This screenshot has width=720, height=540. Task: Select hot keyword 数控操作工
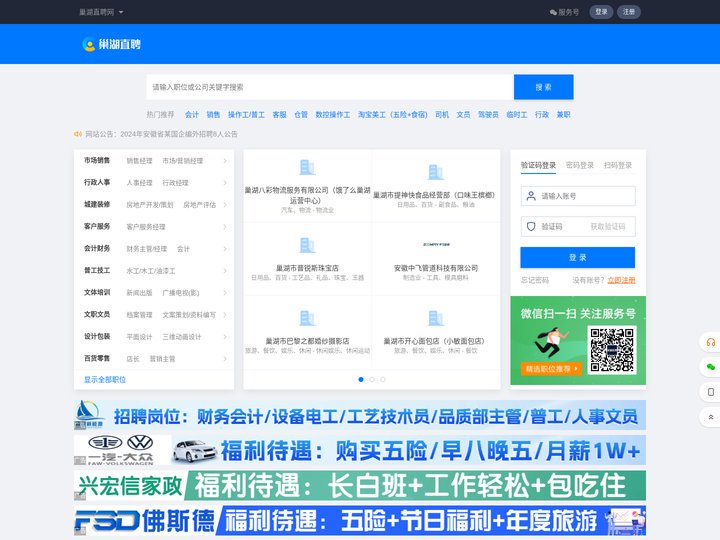point(332,114)
